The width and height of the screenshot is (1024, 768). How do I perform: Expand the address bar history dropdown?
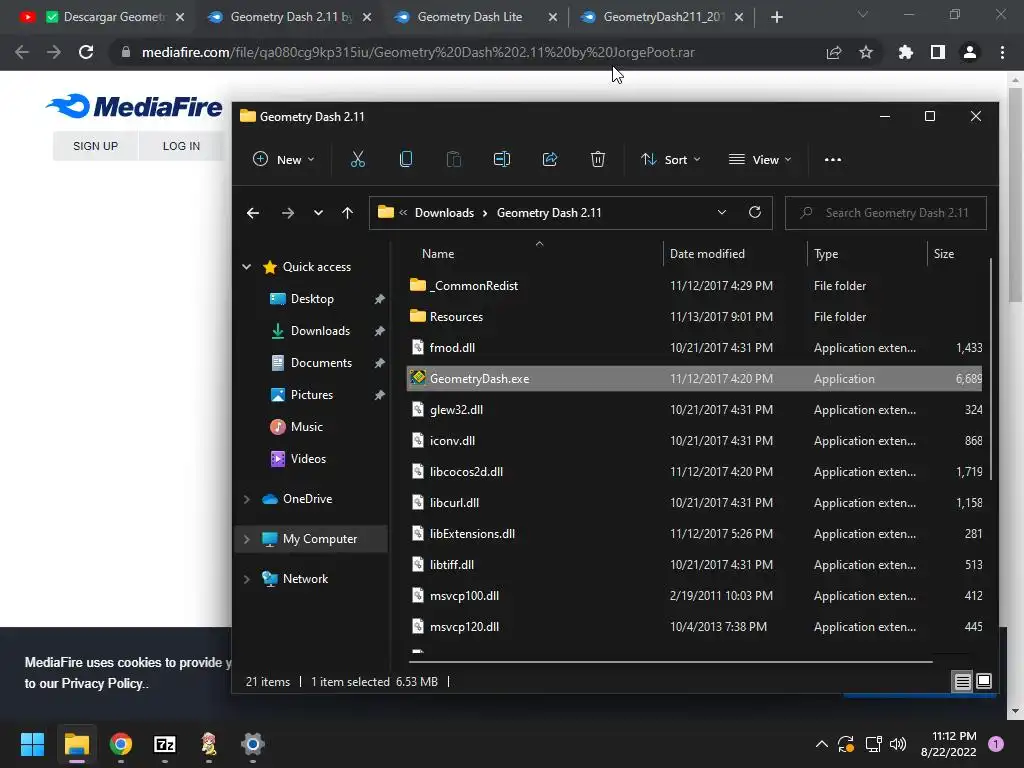[x=722, y=212]
